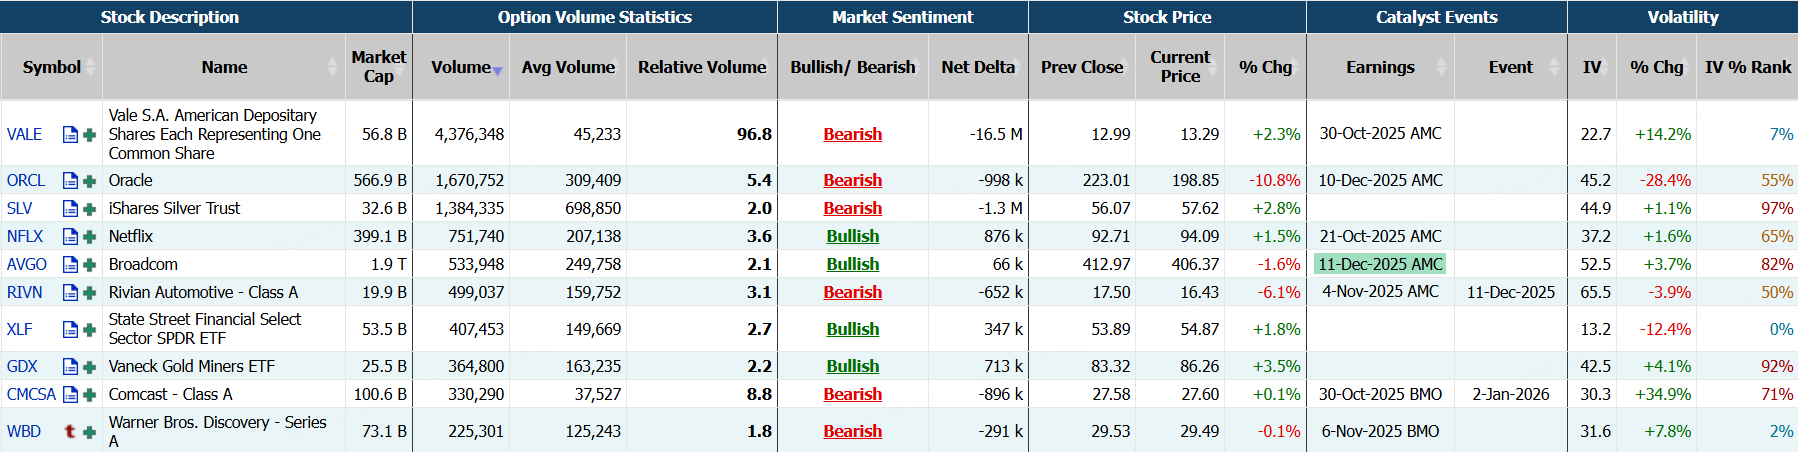
Task: Click the green plus icon beside CMCSA
Action: coord(89,395)
